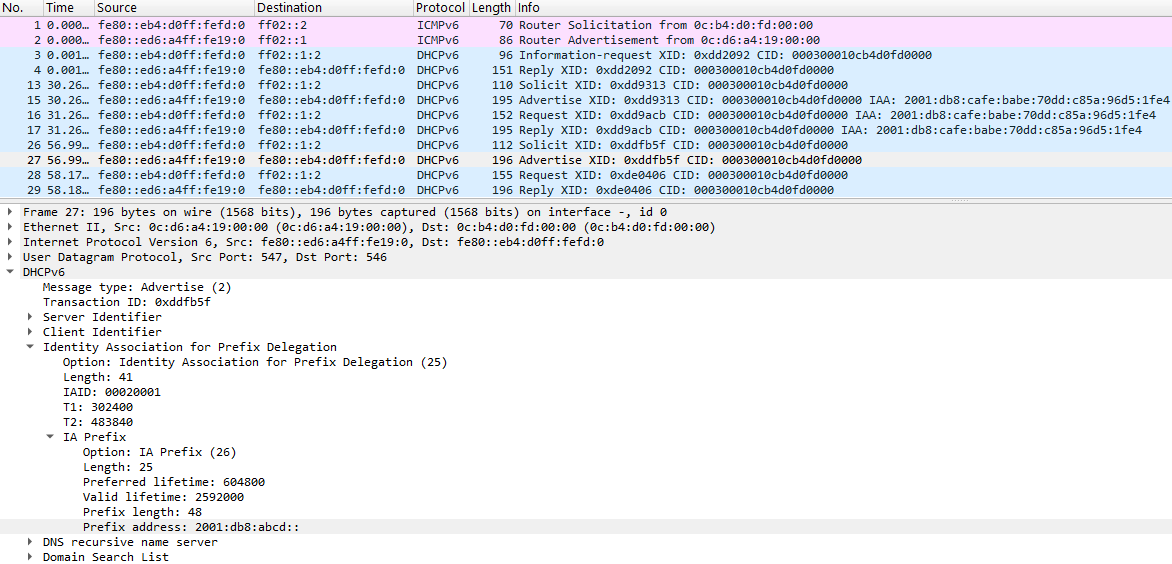
Task: Expand the Client Identifier node
Action: [x=30, y=332]
